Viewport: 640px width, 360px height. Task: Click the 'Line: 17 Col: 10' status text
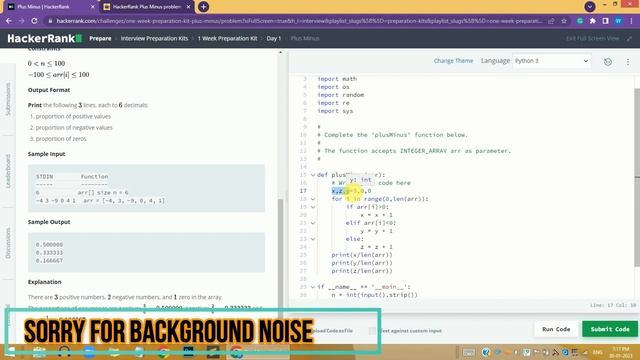point(613,305)
